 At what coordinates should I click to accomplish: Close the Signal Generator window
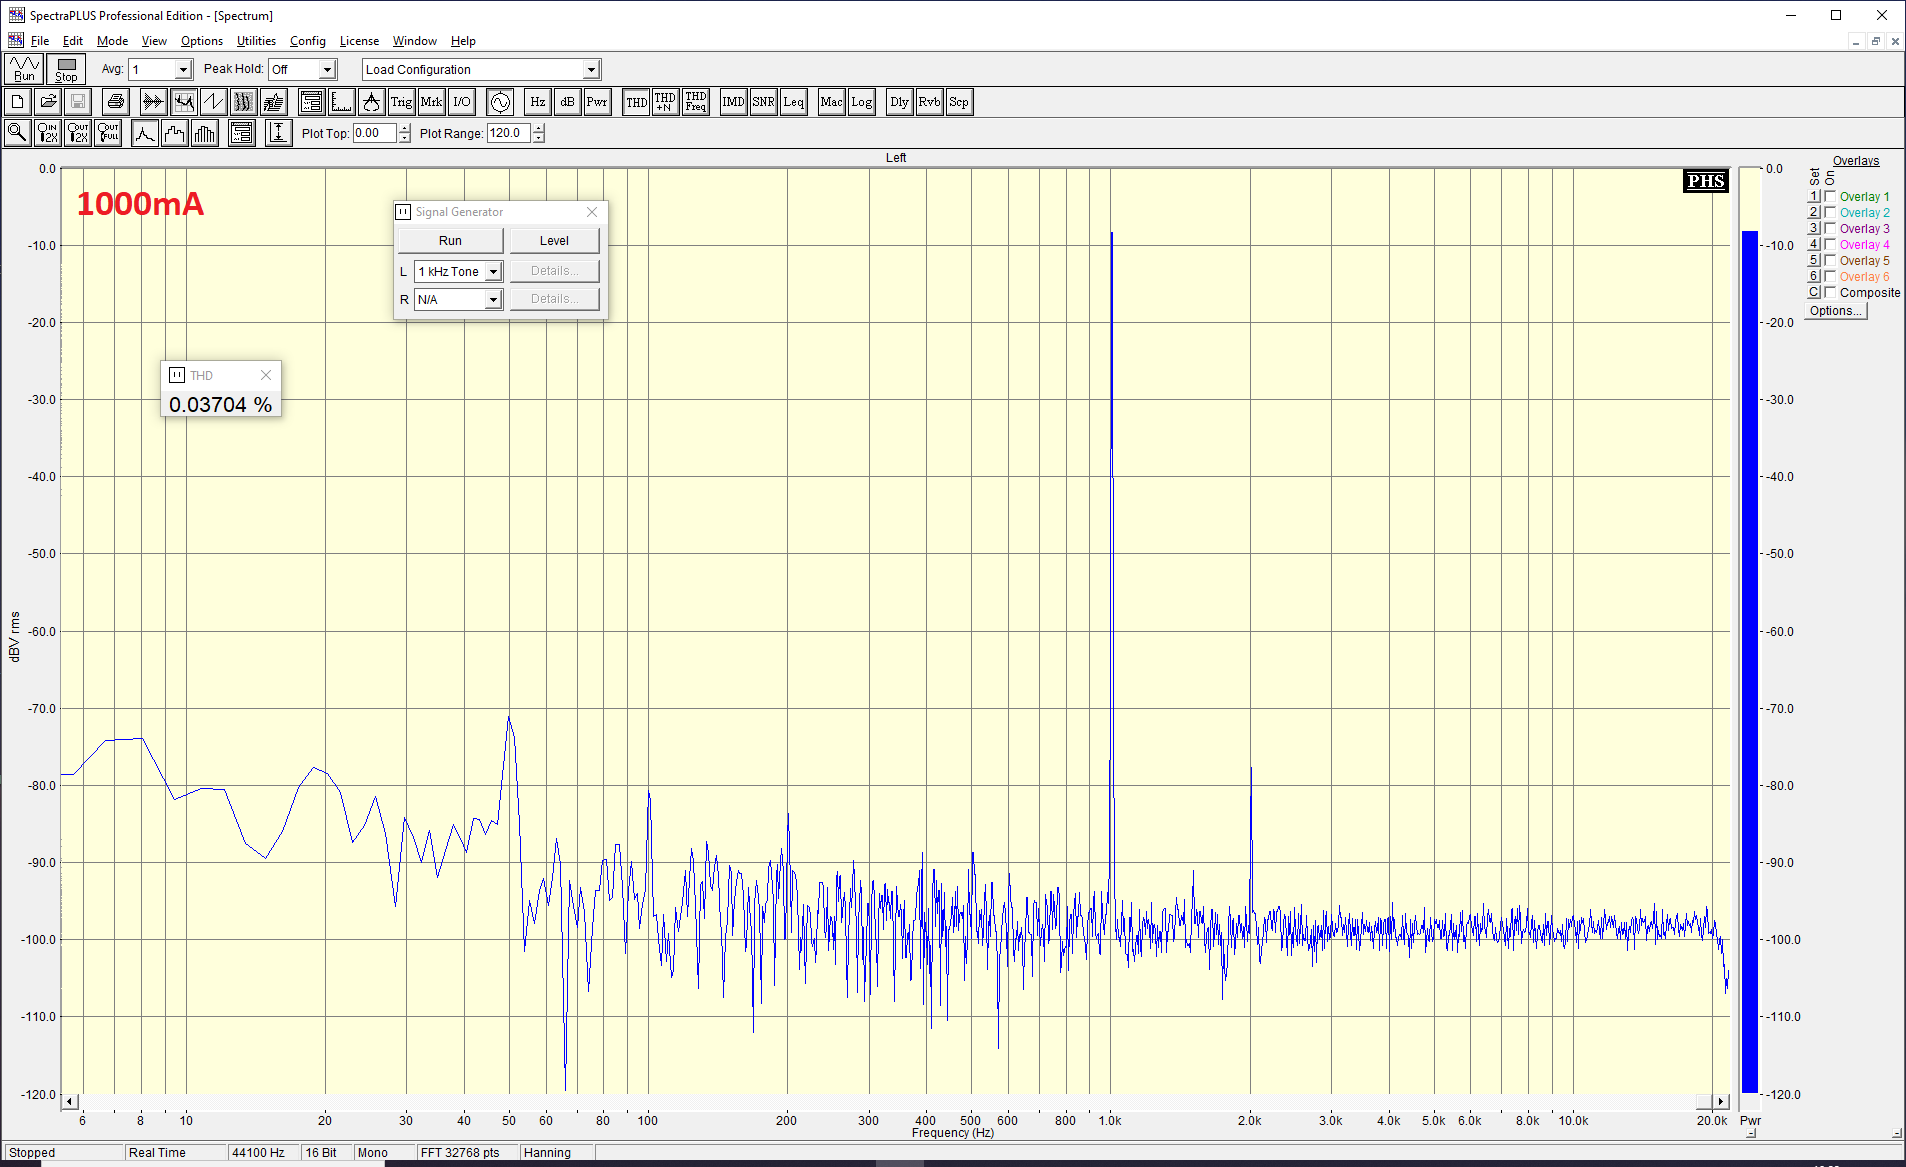pyautogui.click(x=592, y=212)
